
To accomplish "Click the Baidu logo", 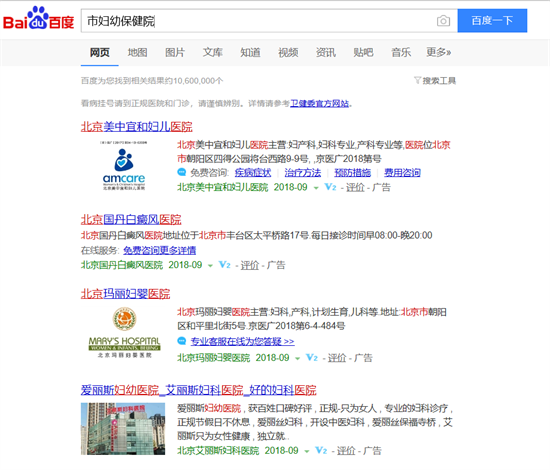I will click(x=39, y=18).
